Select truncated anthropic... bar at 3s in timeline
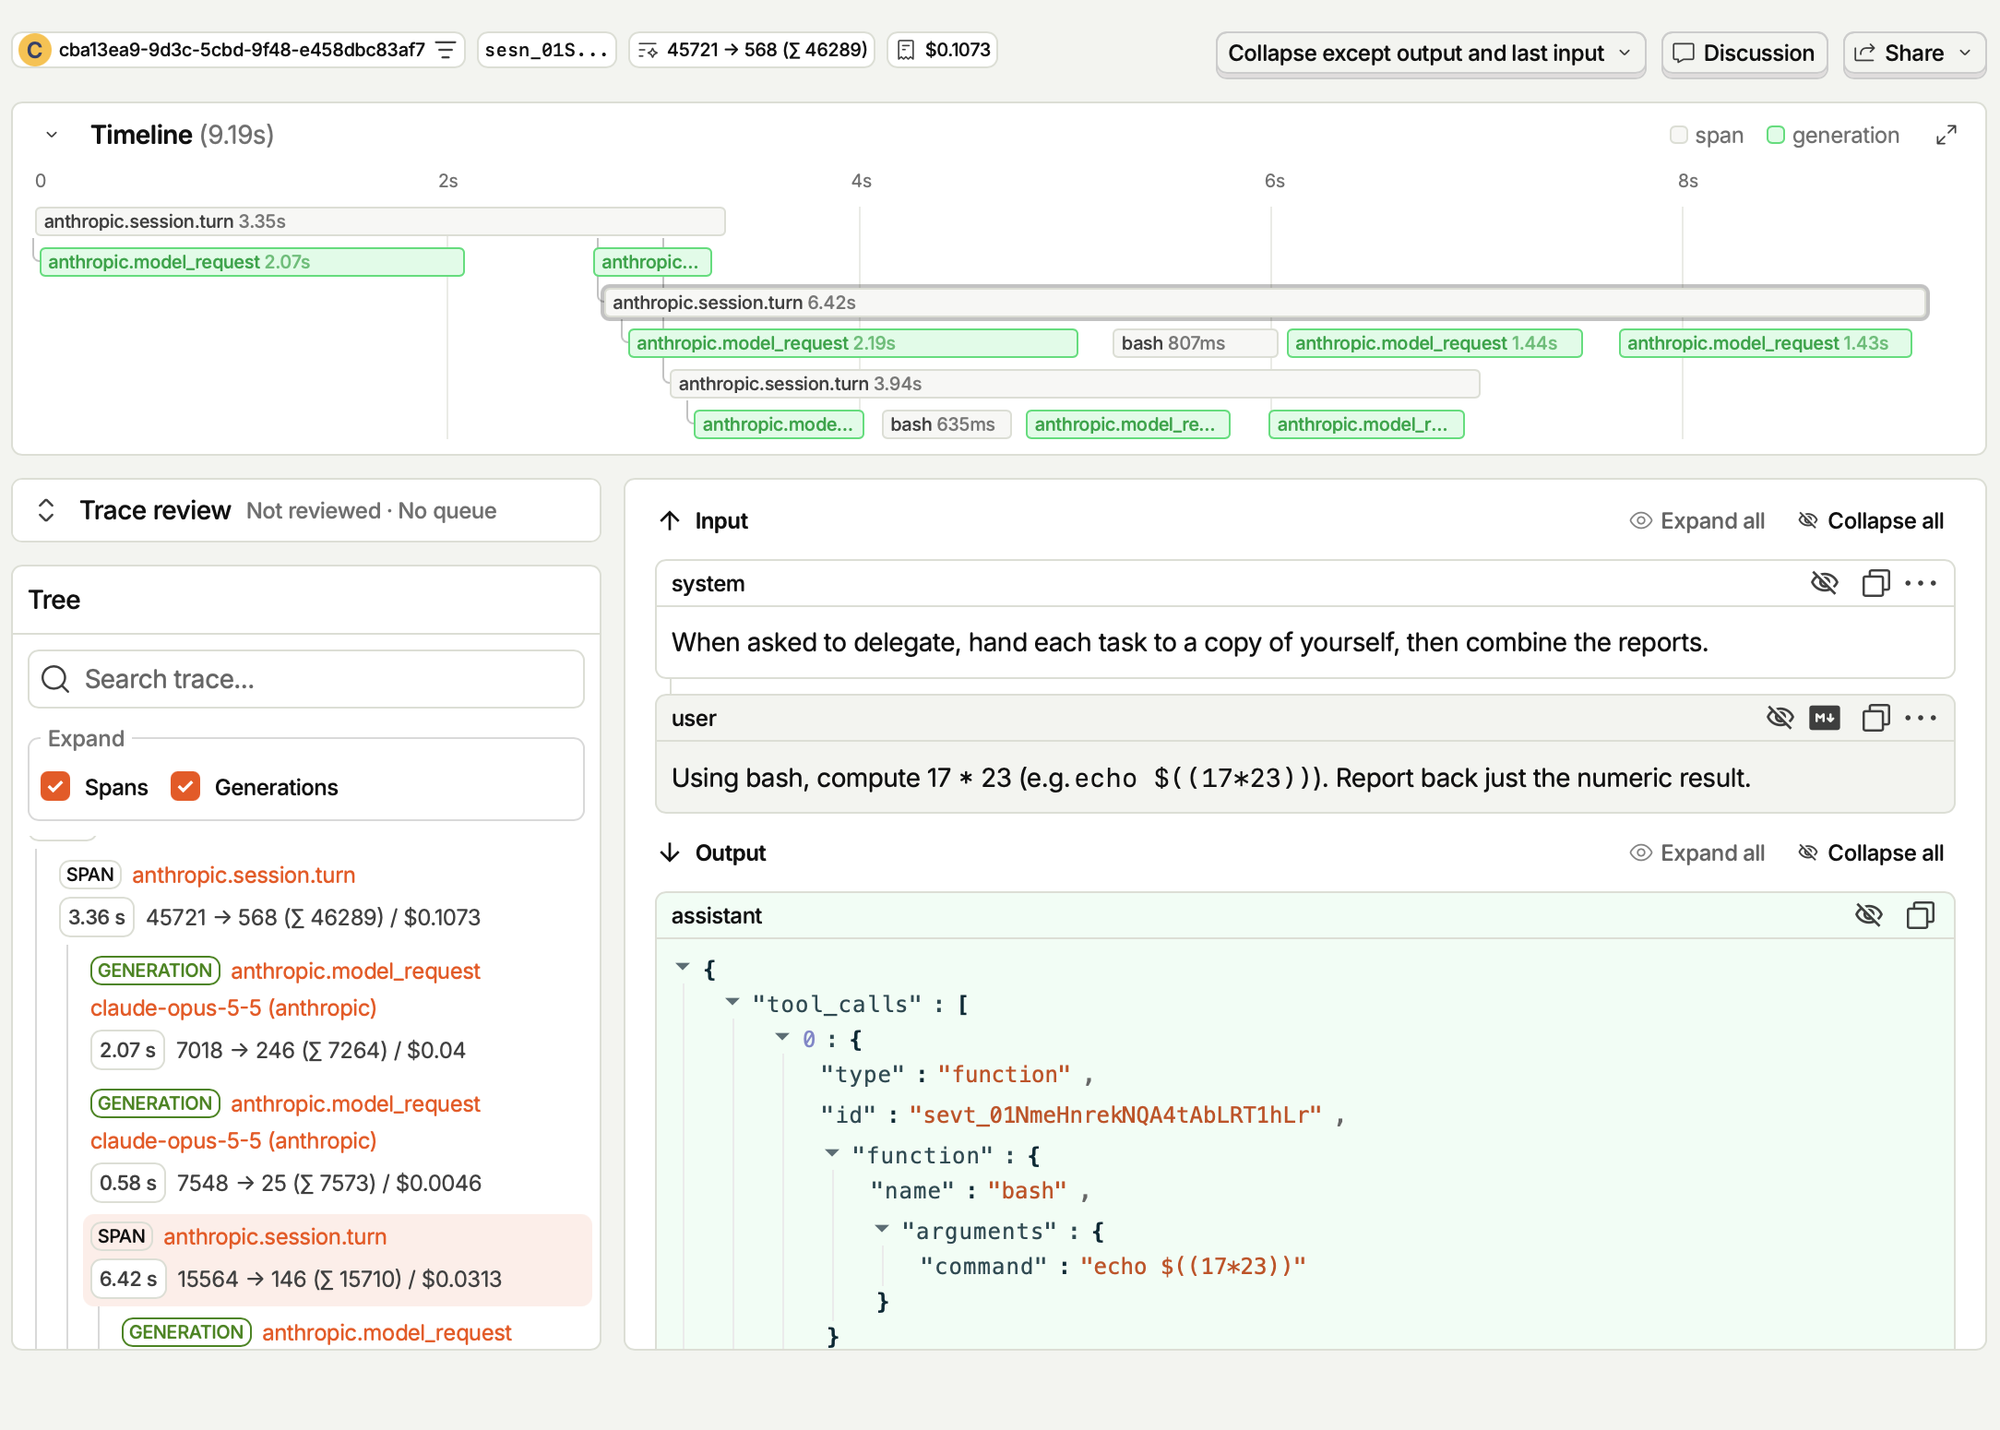2000x1430 pixels. 652,262
